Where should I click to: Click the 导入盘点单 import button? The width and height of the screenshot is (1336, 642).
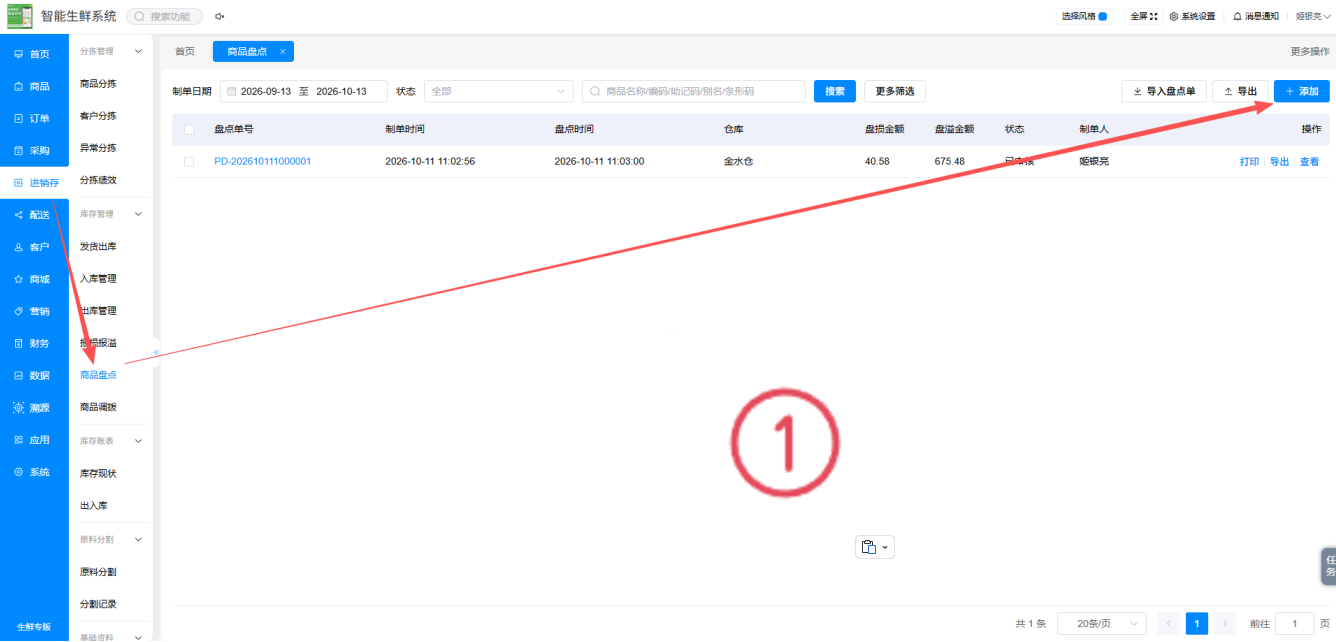point(1164,91)
